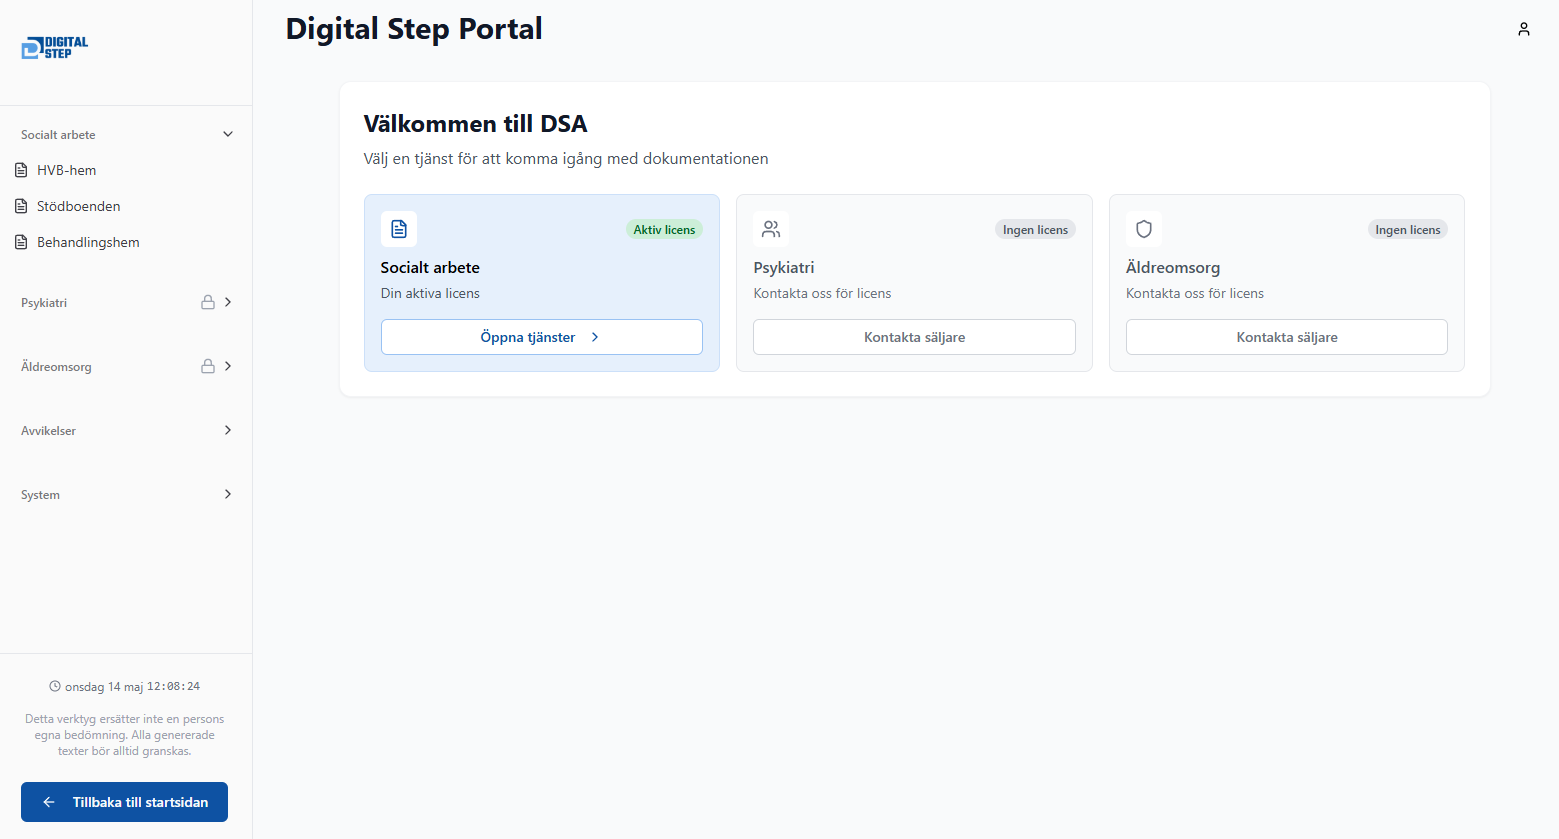The height and width of the screenshot is (839, 1559).
Task: Open the user profile icon
Action: (x=1524, y=29)
